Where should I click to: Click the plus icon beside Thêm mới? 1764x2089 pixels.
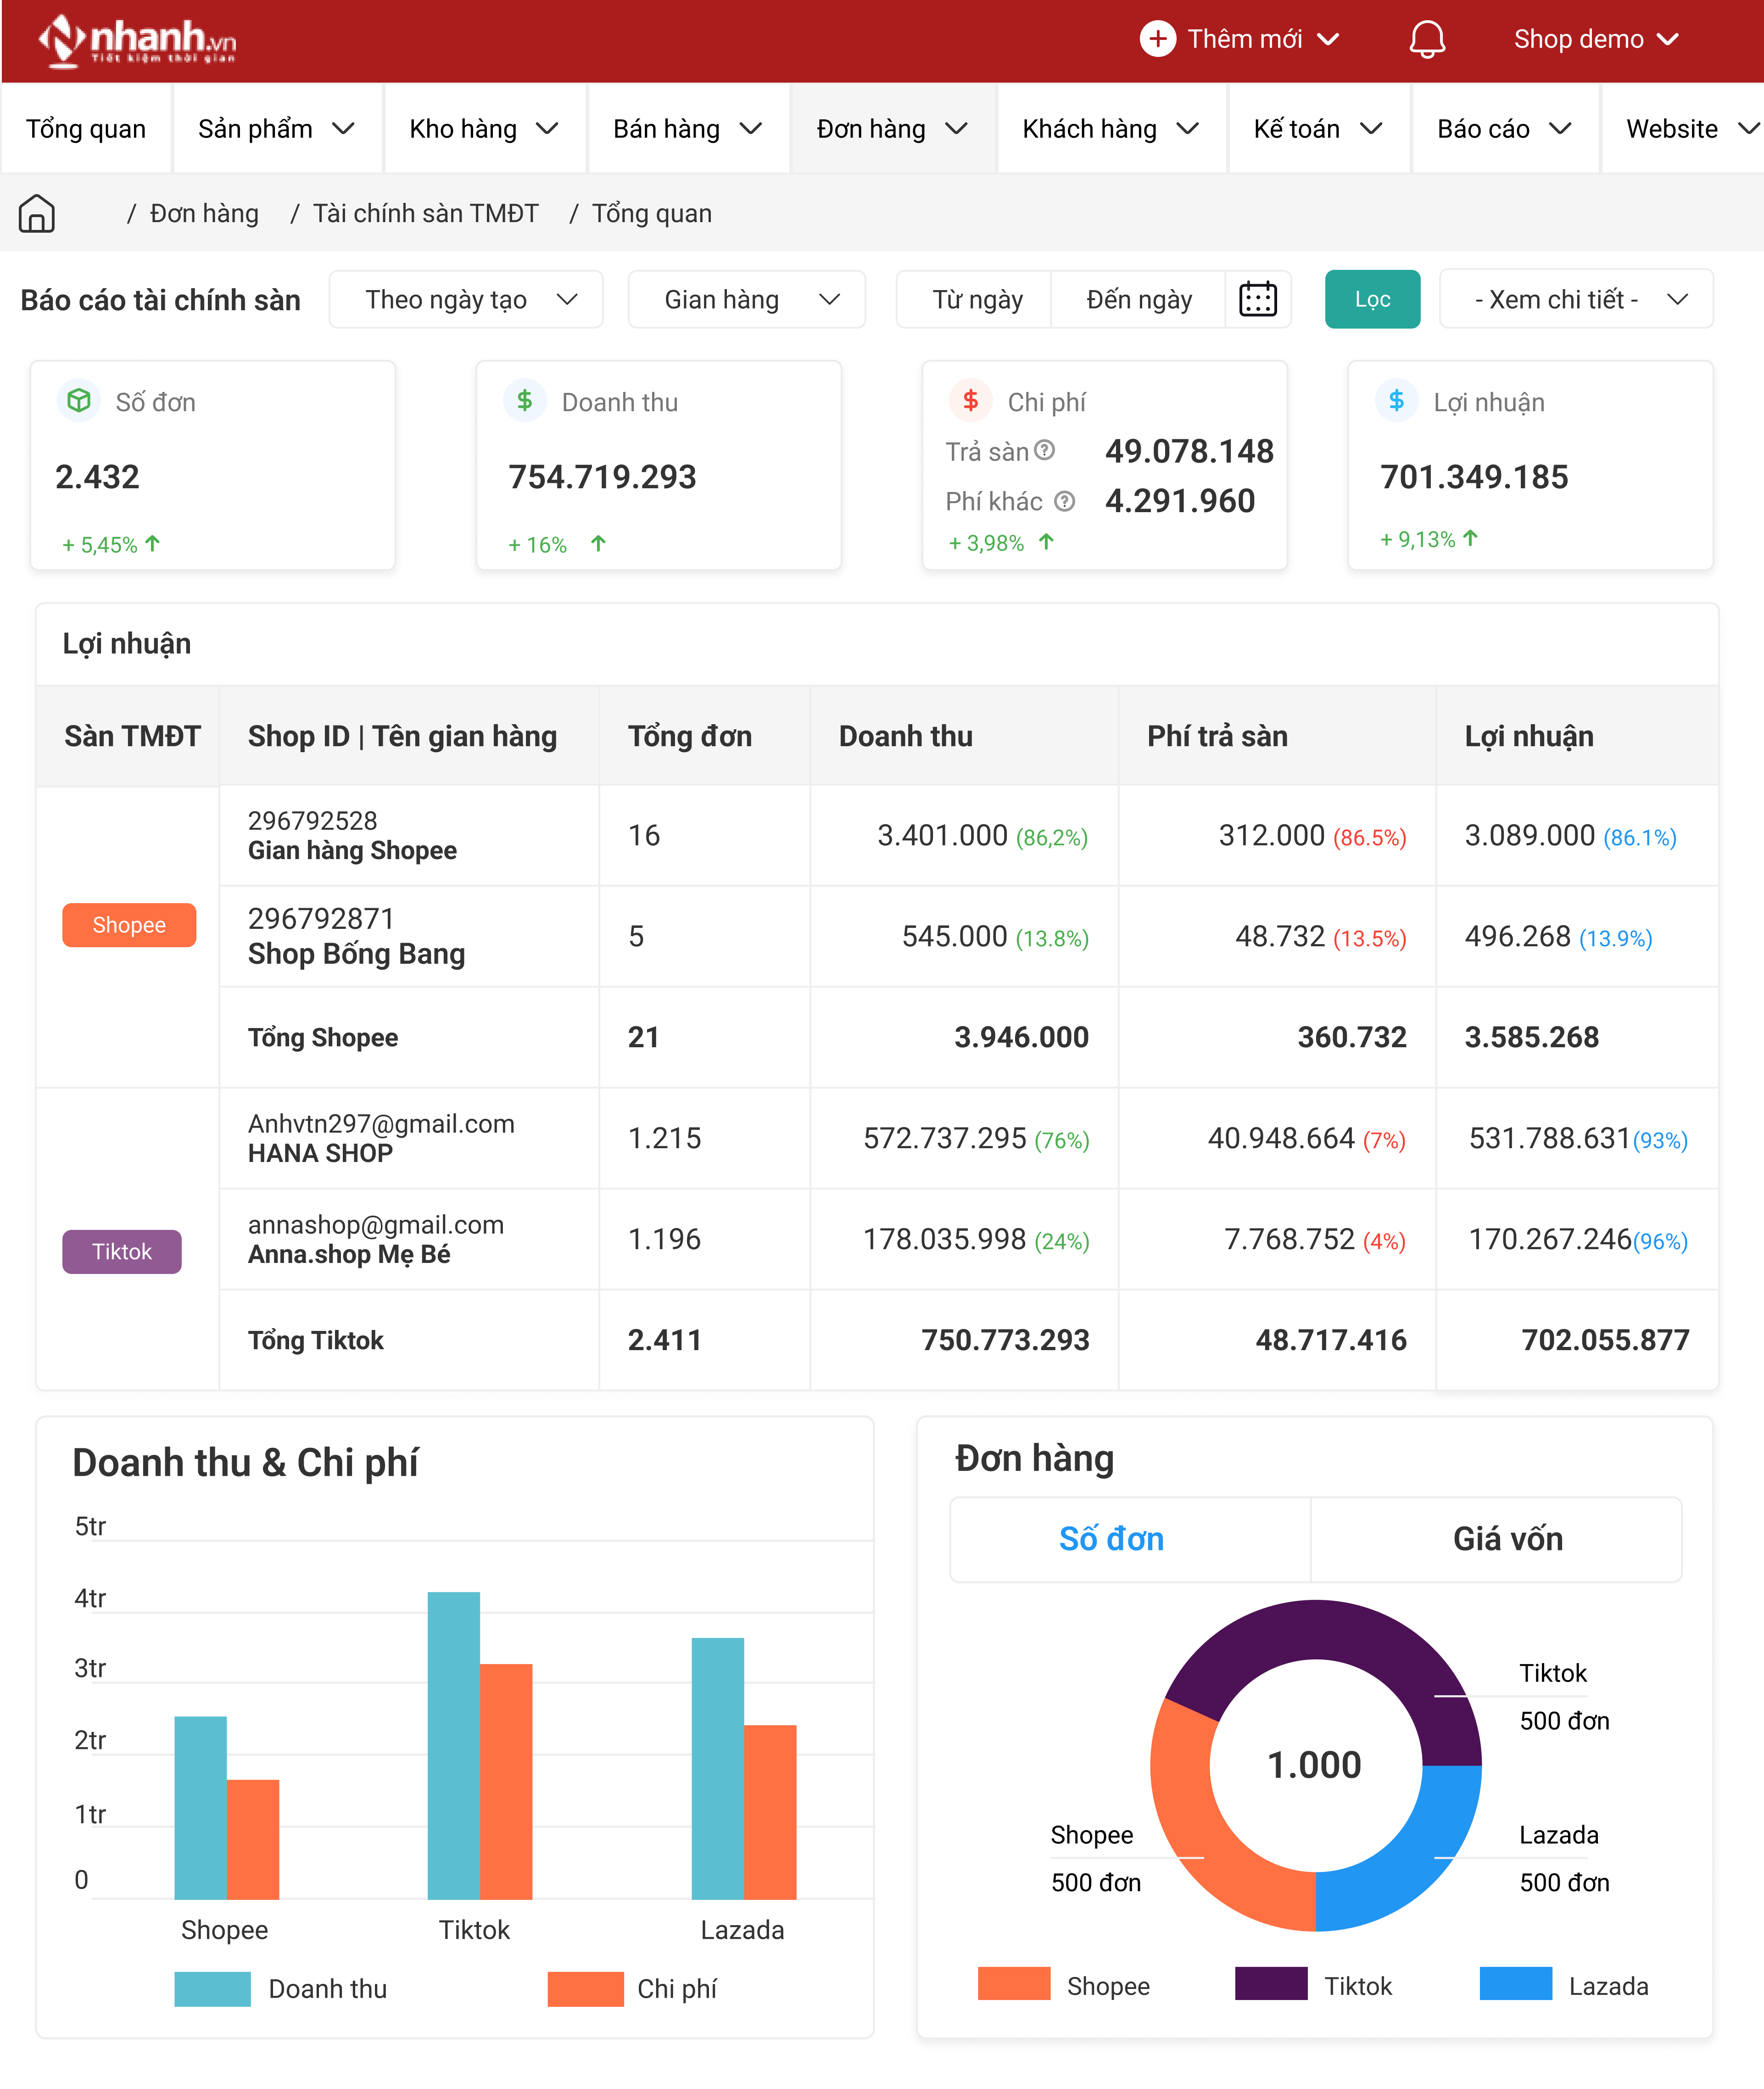1157,39
